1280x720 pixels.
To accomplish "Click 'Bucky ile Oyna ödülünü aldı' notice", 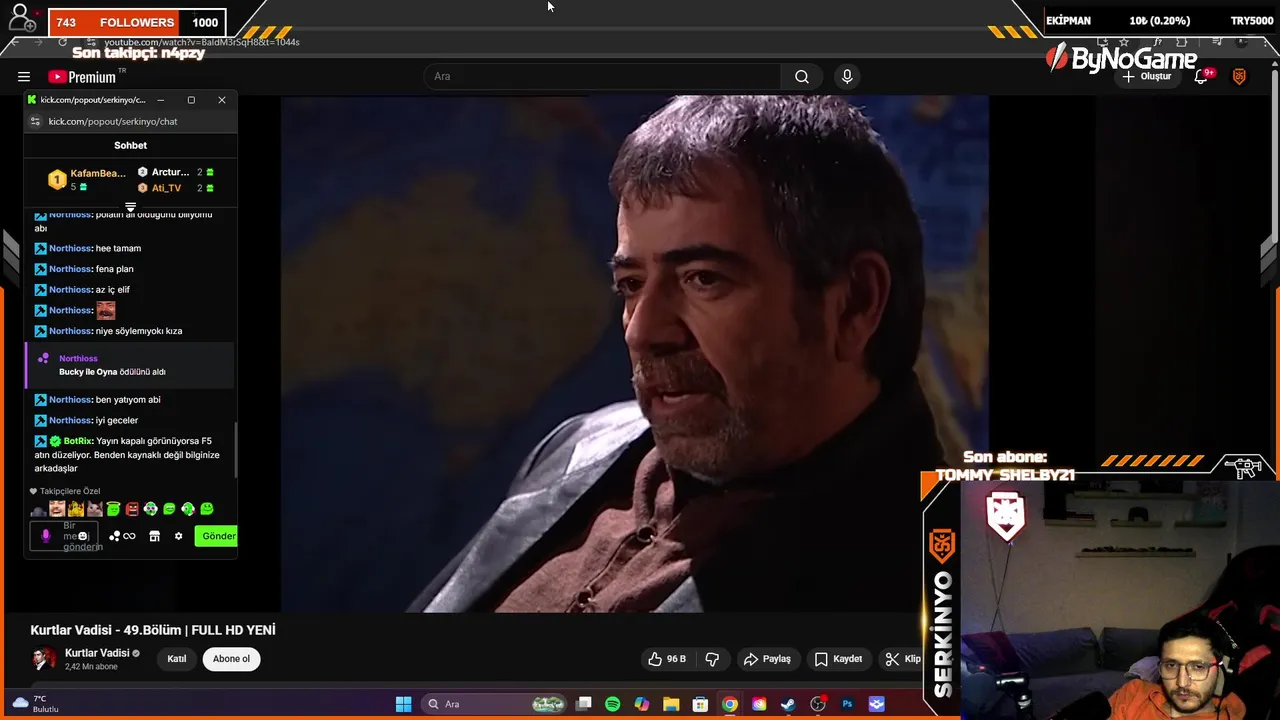I will (x=112, y=372).
